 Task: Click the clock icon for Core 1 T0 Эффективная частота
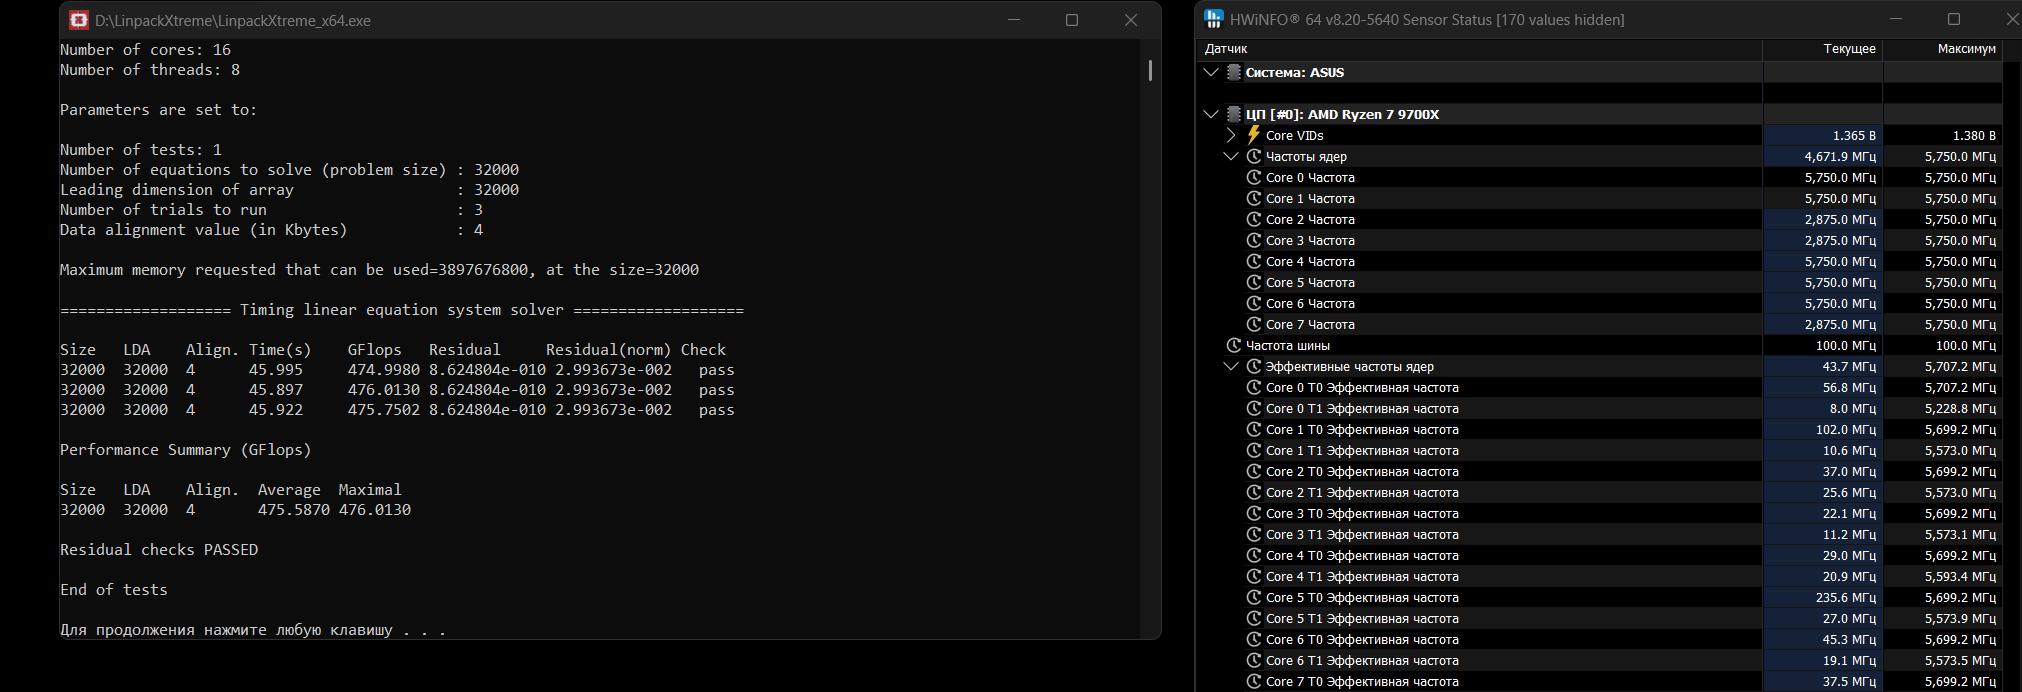click(x=1254, y=429)
